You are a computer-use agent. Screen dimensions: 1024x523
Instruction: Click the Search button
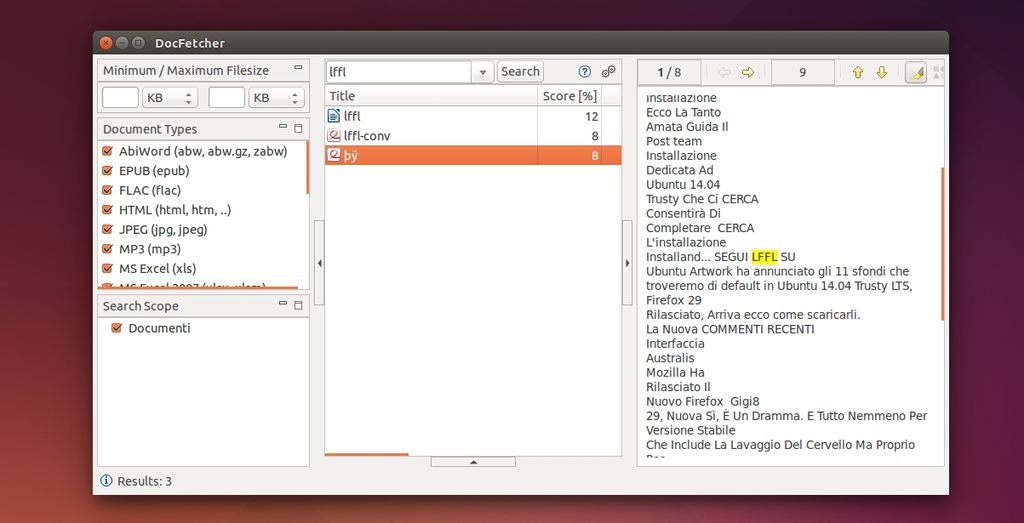[x=520, y=72]
